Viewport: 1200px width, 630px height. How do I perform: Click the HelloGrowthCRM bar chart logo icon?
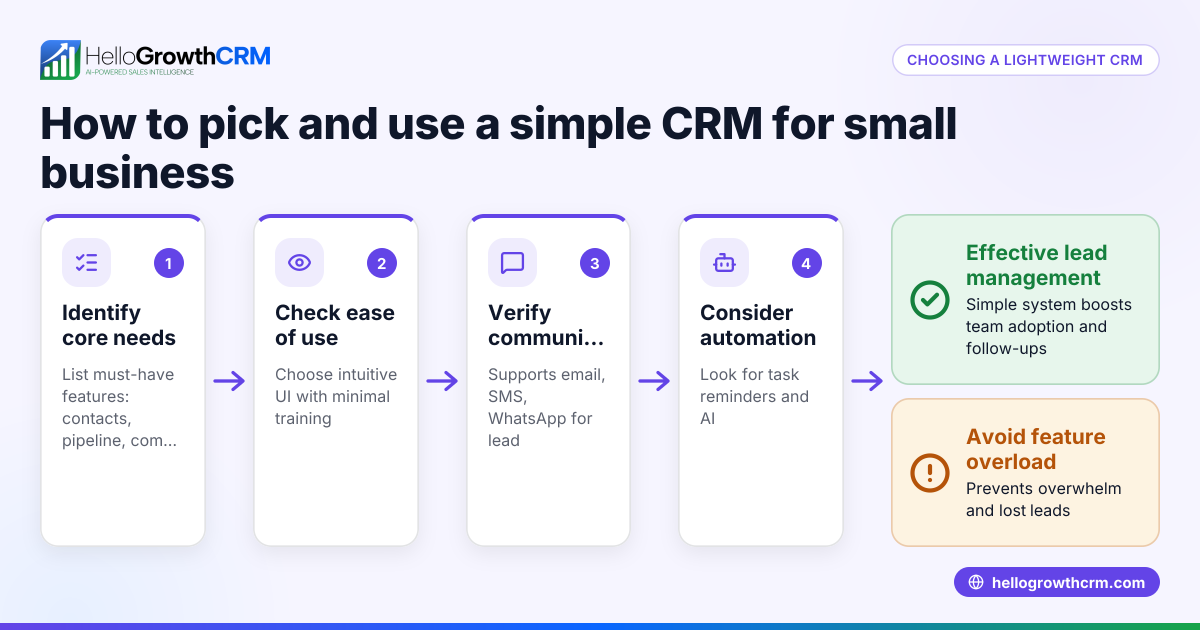click(x=60, y=60)
